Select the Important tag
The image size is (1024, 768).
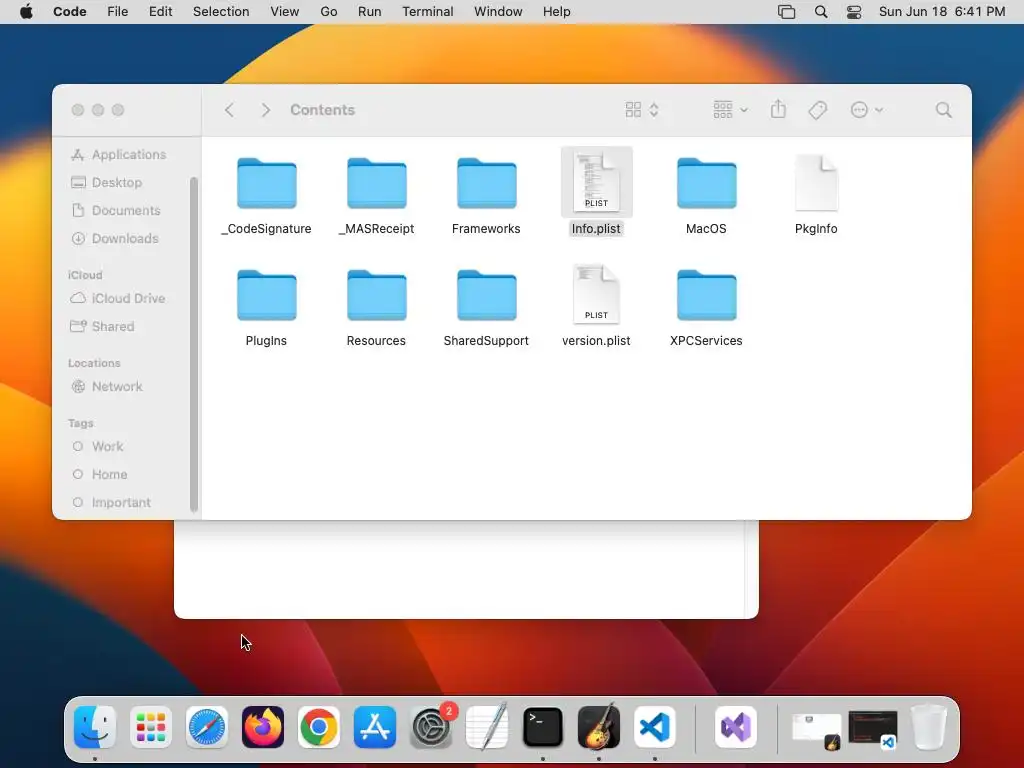pos(112,503)
